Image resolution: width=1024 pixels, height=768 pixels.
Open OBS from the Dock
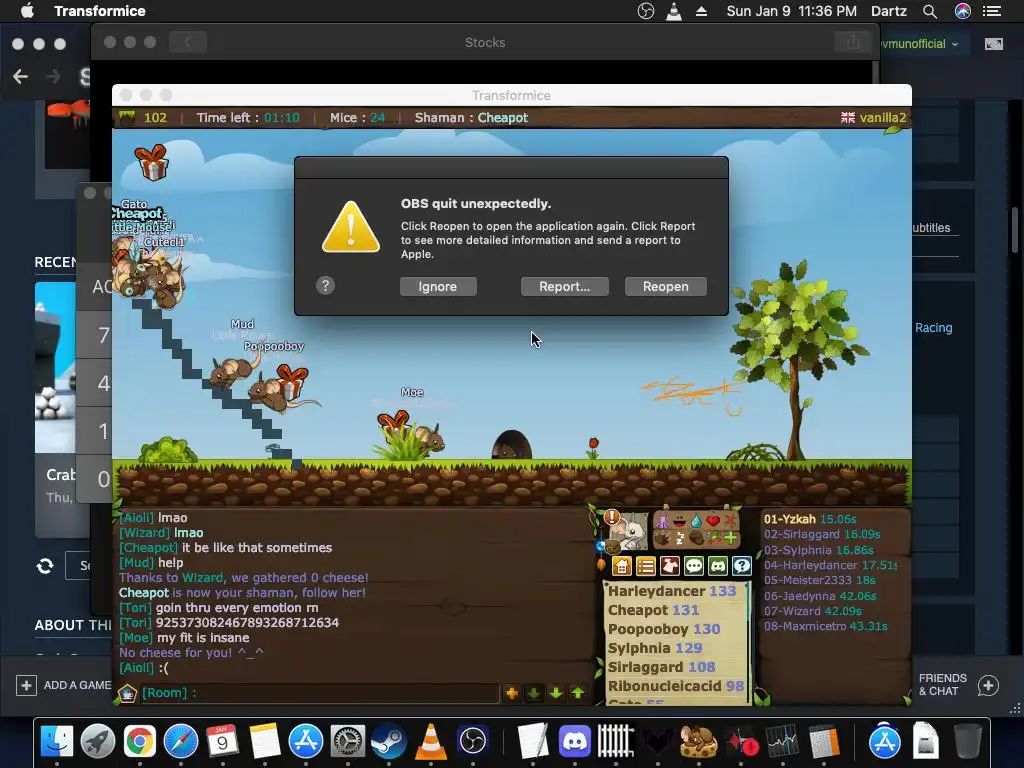coord(473,741)
